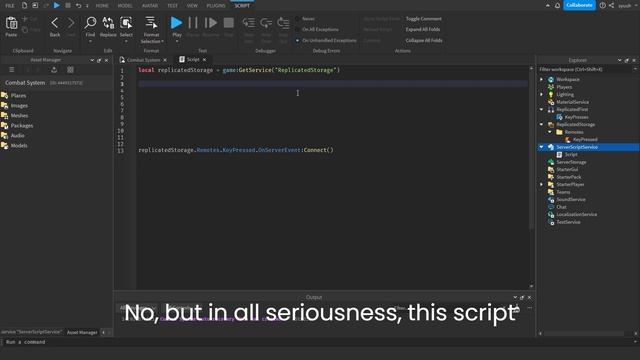The height and width of the screenshot is (360, 640).
Task: Open the Replace tool
Action: pyautogui.click(x=108, y=23)
